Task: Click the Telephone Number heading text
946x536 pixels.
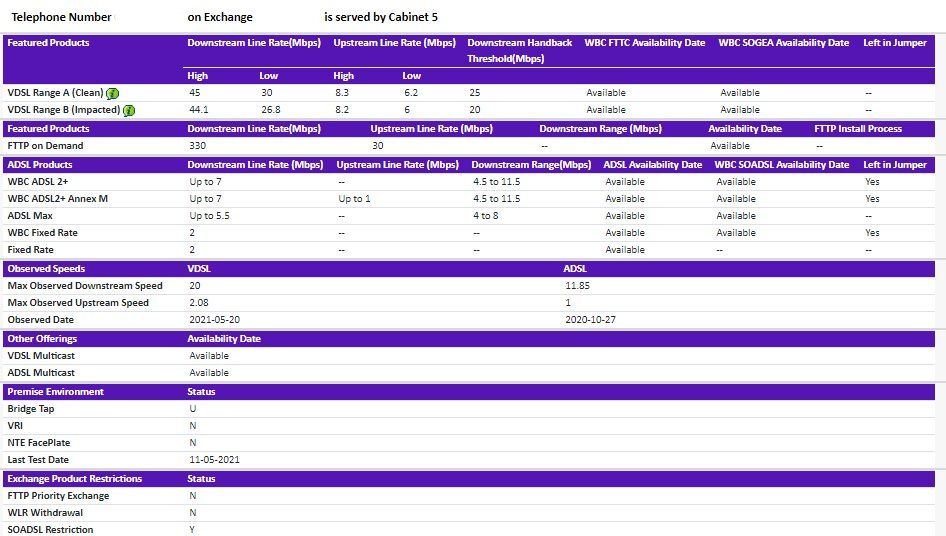Action: coord(61,17)
